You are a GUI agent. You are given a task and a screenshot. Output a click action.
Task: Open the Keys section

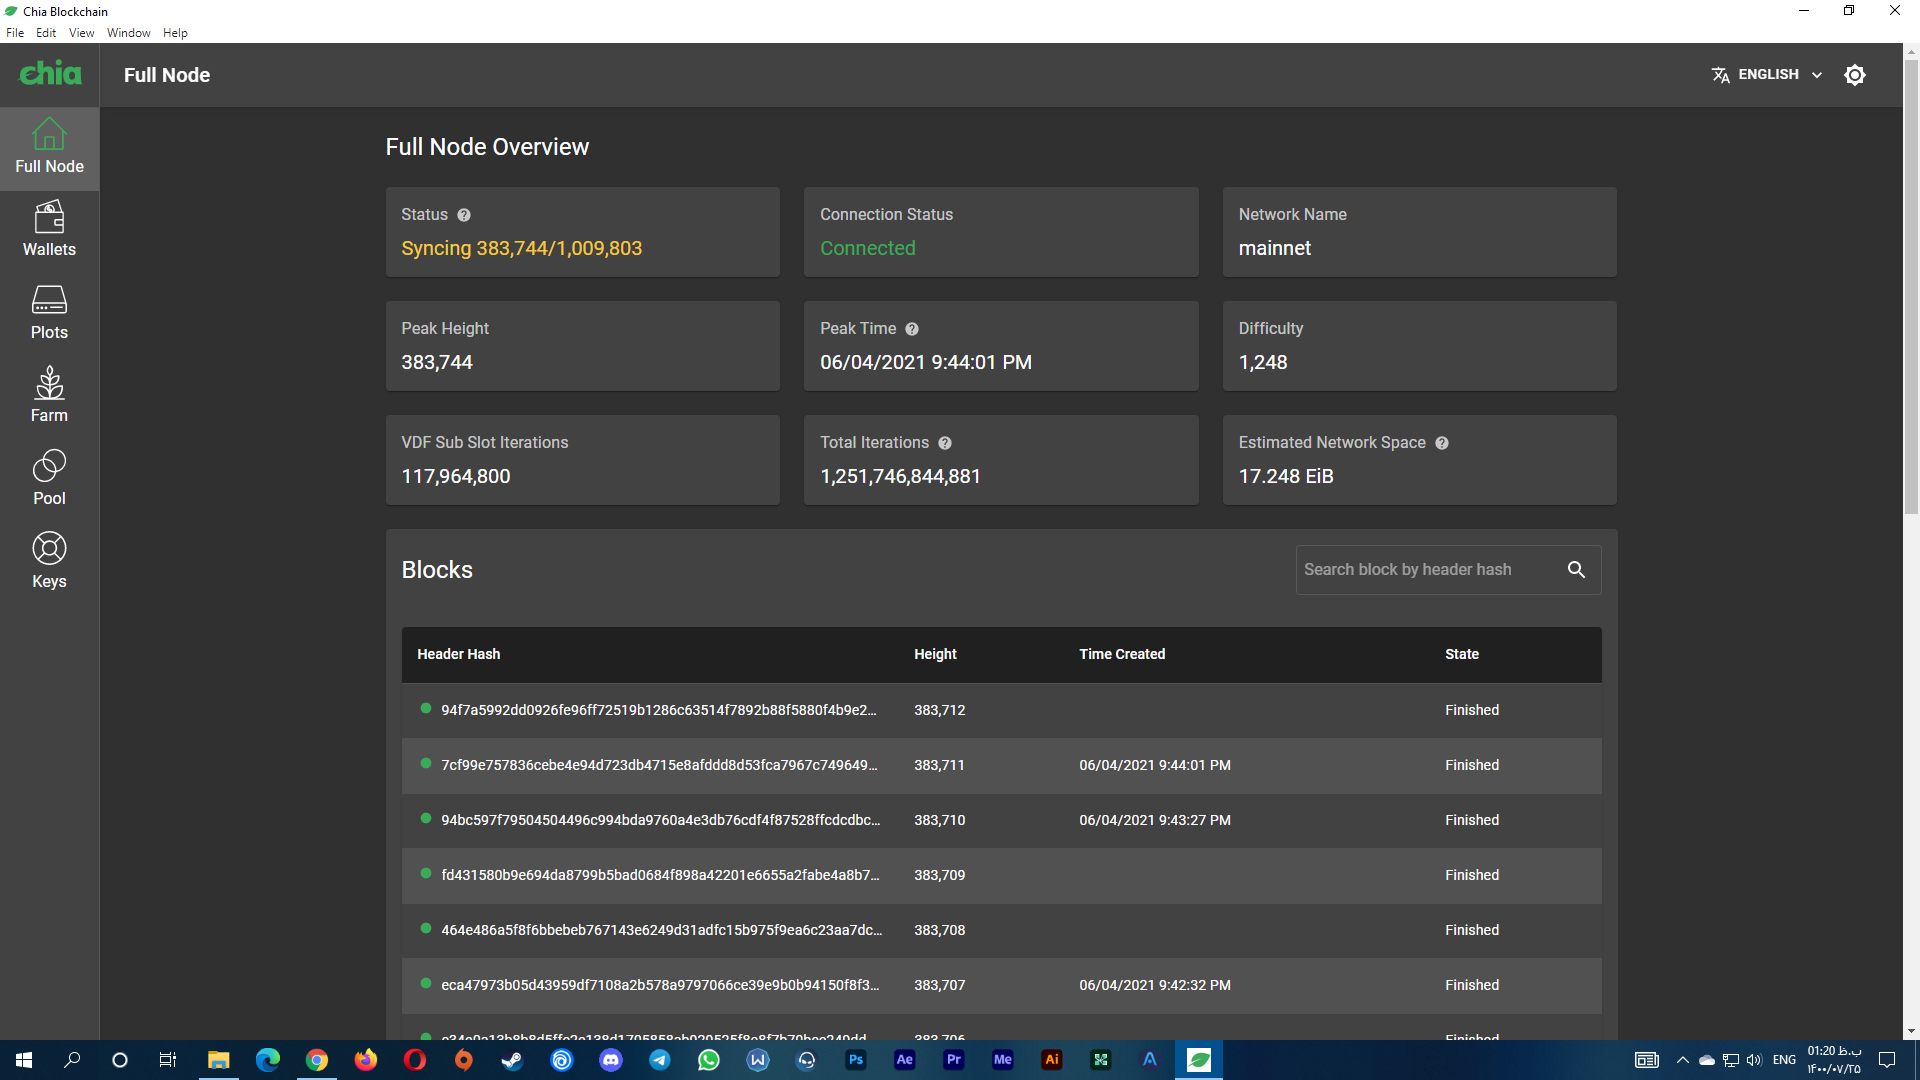tap(49, 563)
